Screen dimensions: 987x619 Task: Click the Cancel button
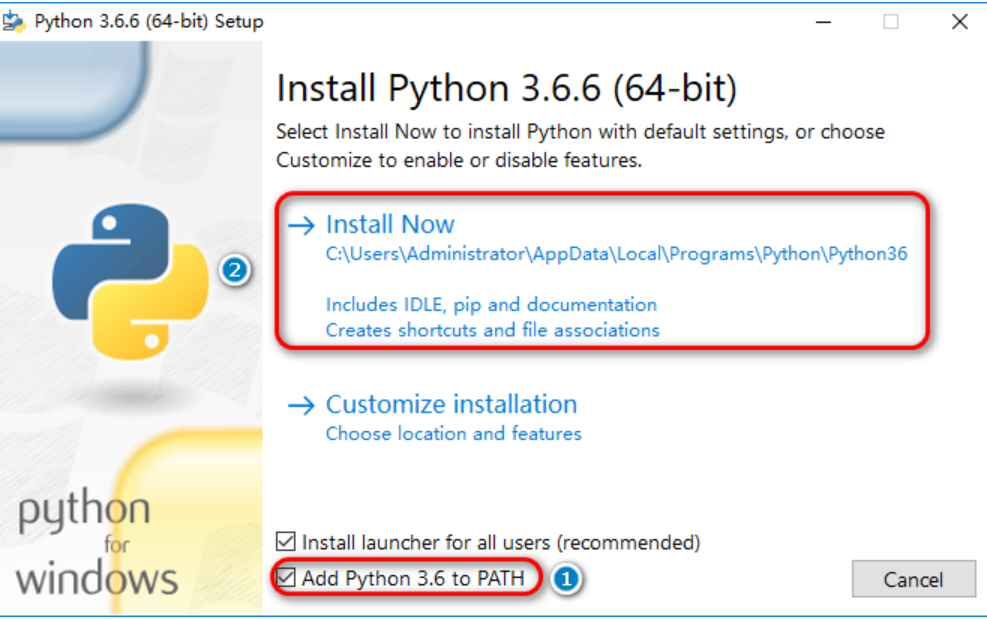[x=913, y=579]
